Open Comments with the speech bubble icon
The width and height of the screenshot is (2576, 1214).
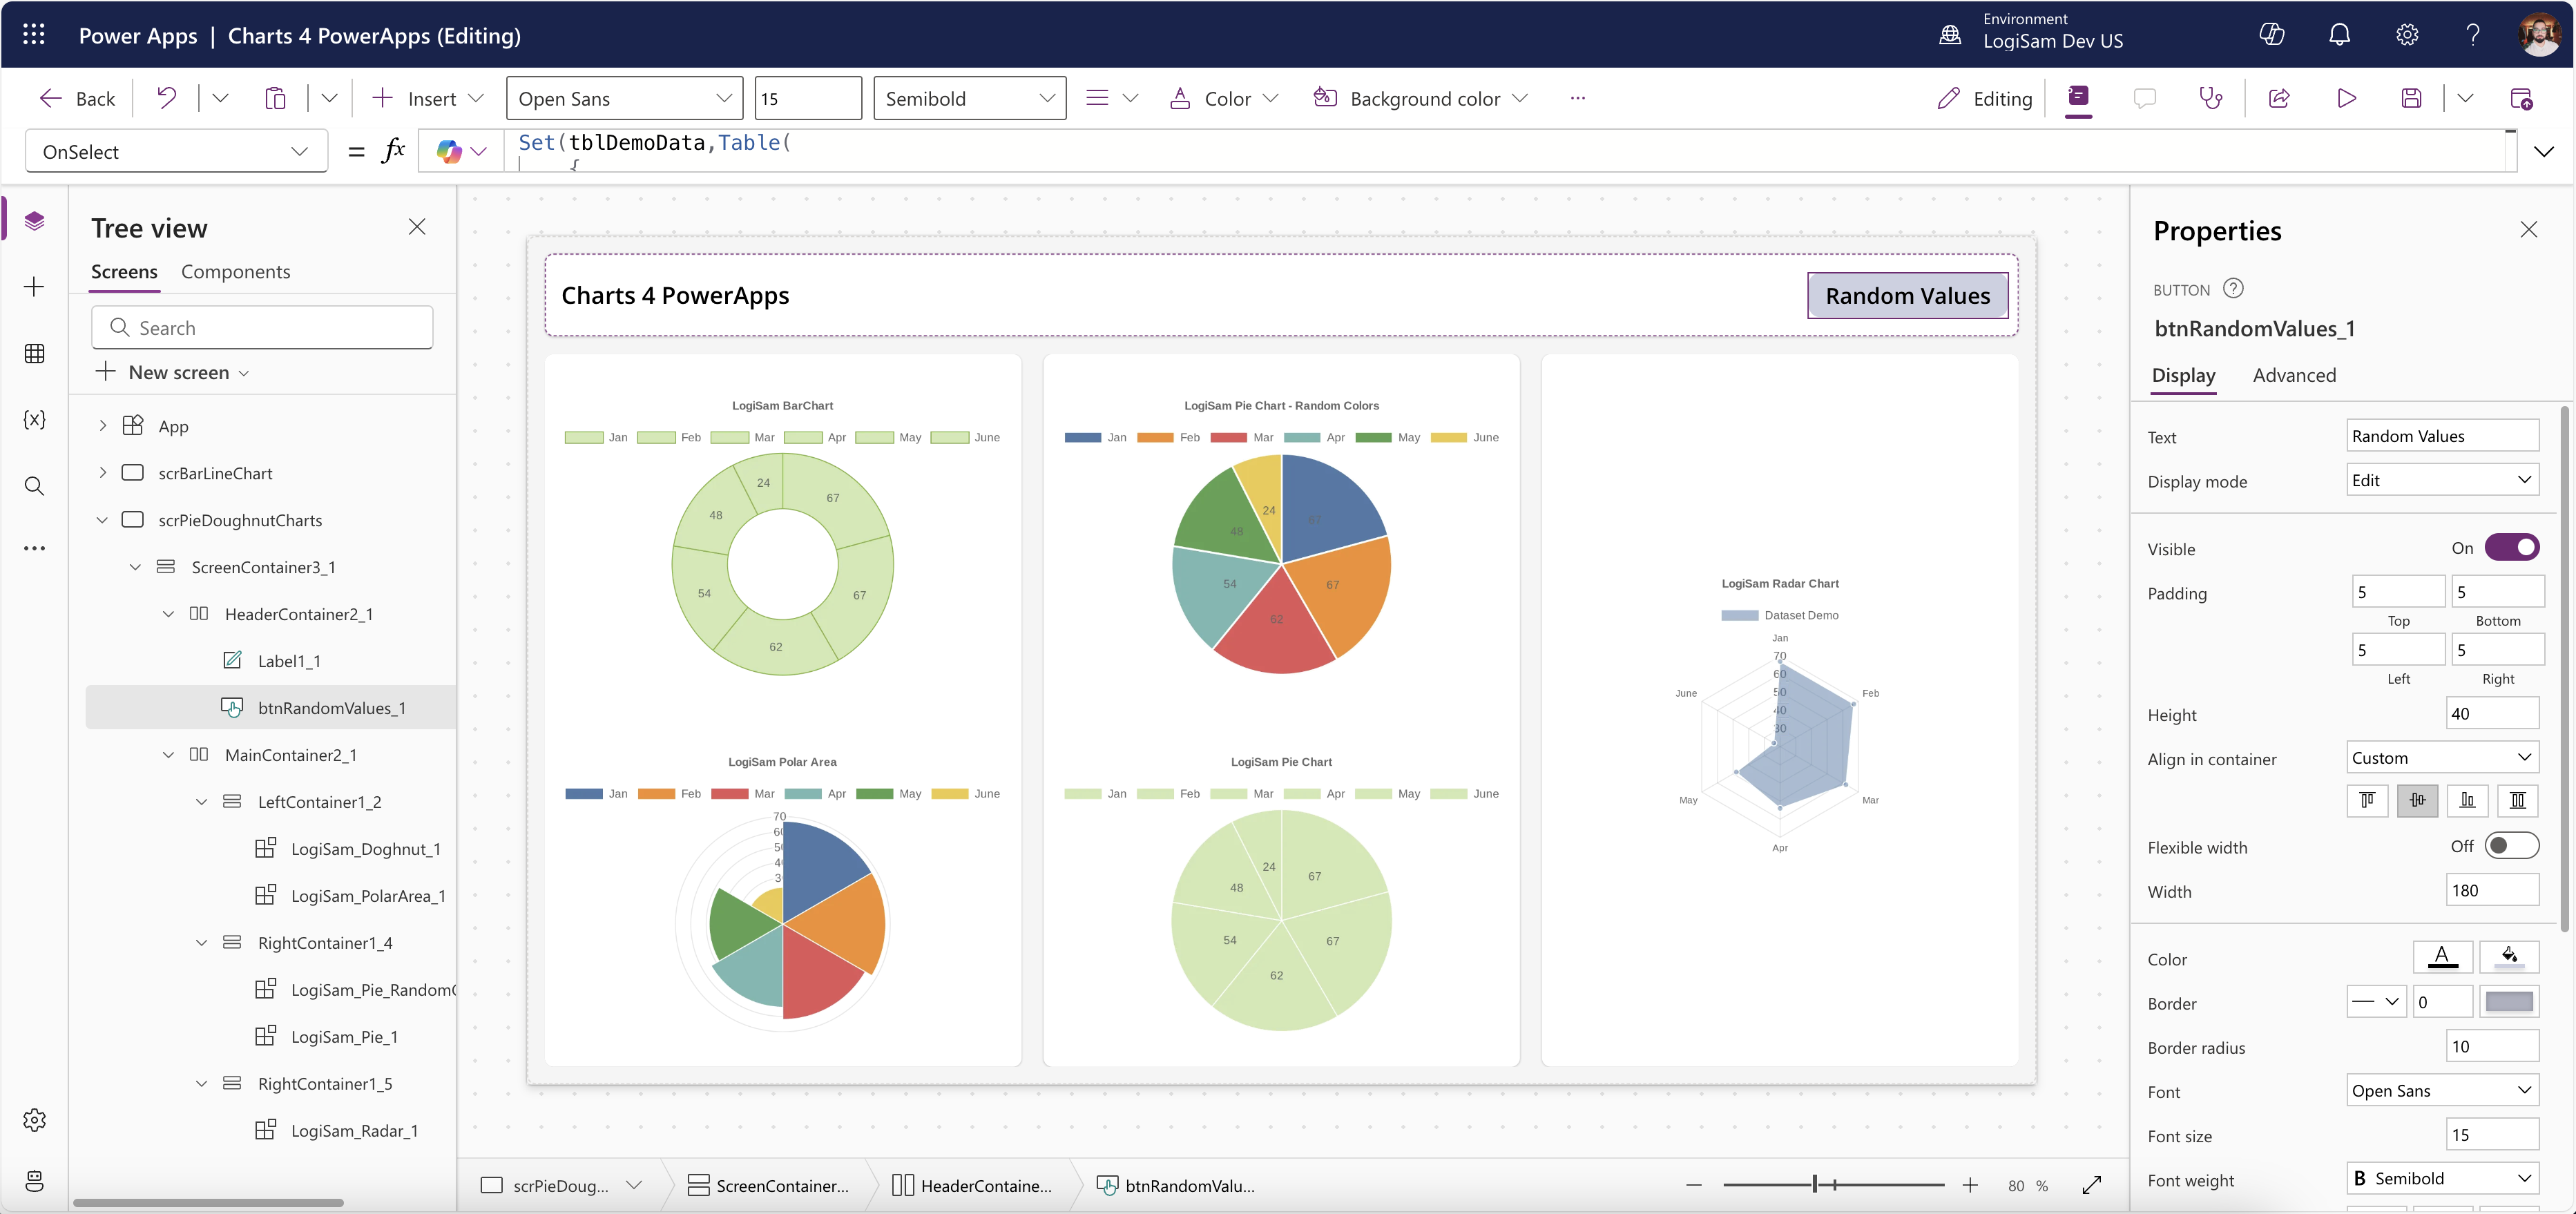[x=2146, y=98]
